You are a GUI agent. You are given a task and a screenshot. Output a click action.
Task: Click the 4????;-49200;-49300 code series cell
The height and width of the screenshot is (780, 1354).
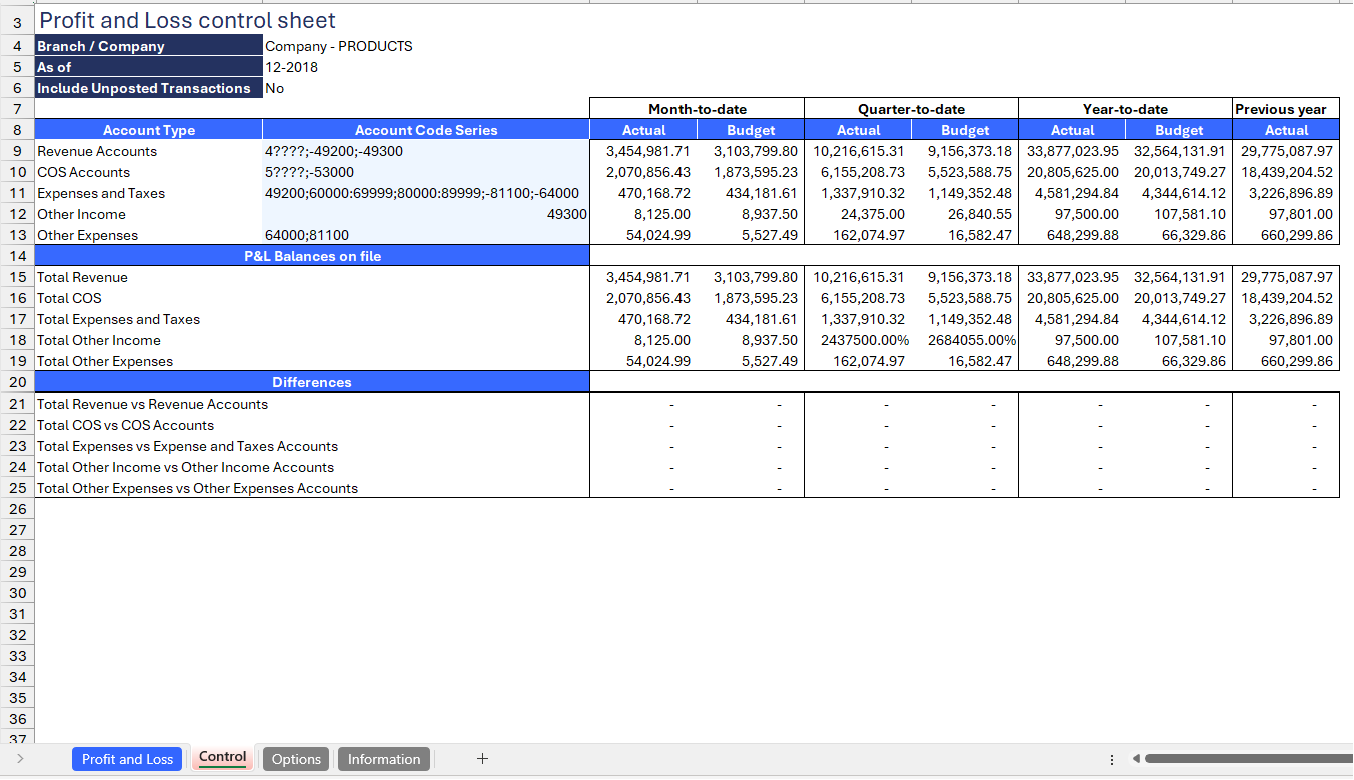click(426, 151)
